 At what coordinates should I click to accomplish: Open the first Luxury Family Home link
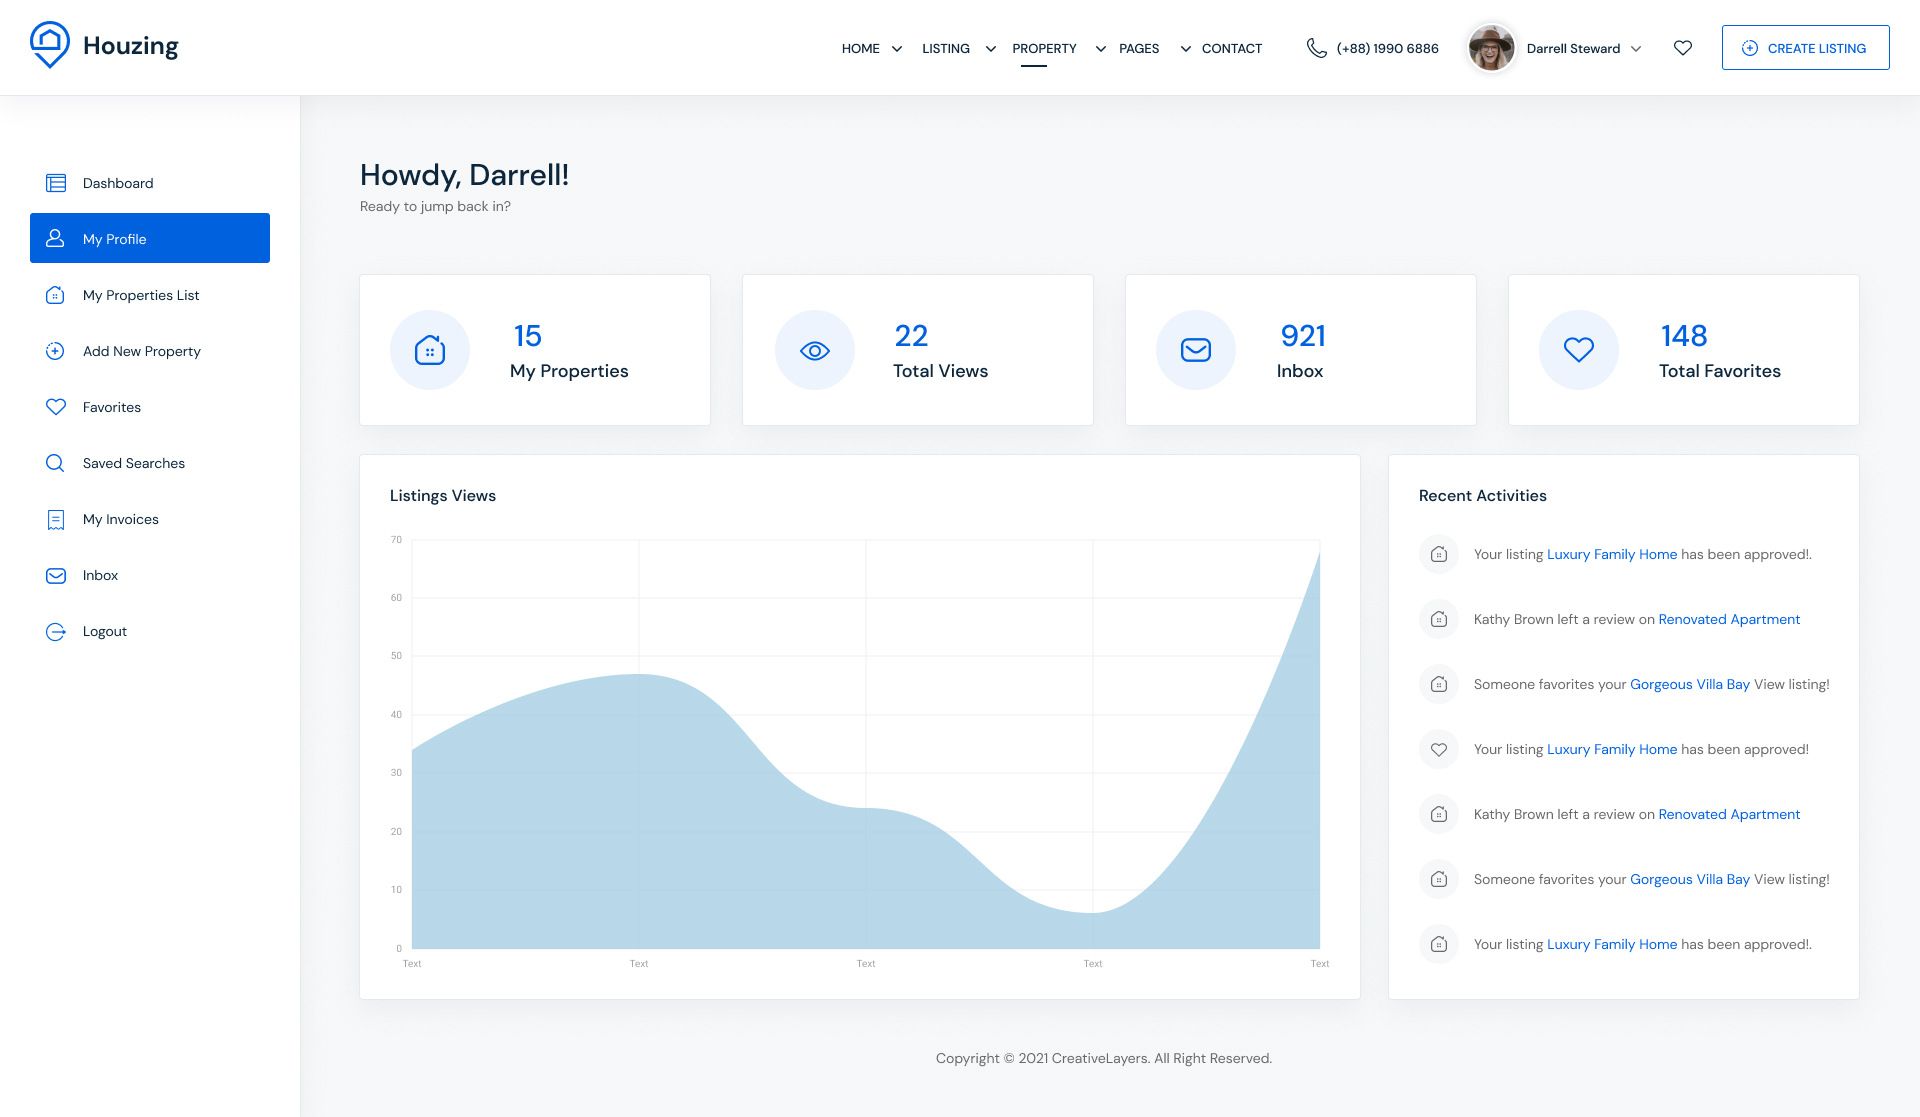point(1611,554)
